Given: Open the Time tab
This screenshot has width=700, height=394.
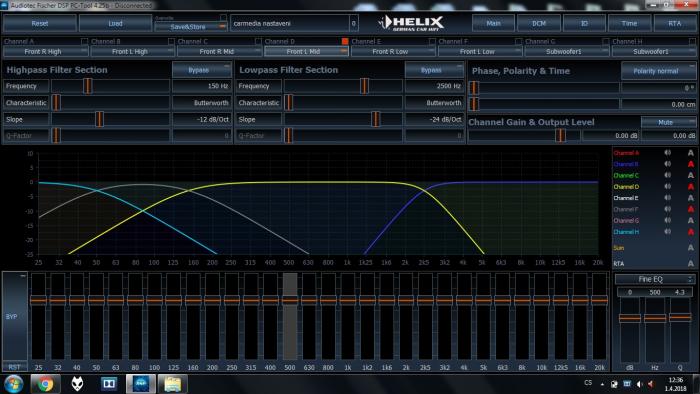Looking at the screenshot, I should [629, 23].
